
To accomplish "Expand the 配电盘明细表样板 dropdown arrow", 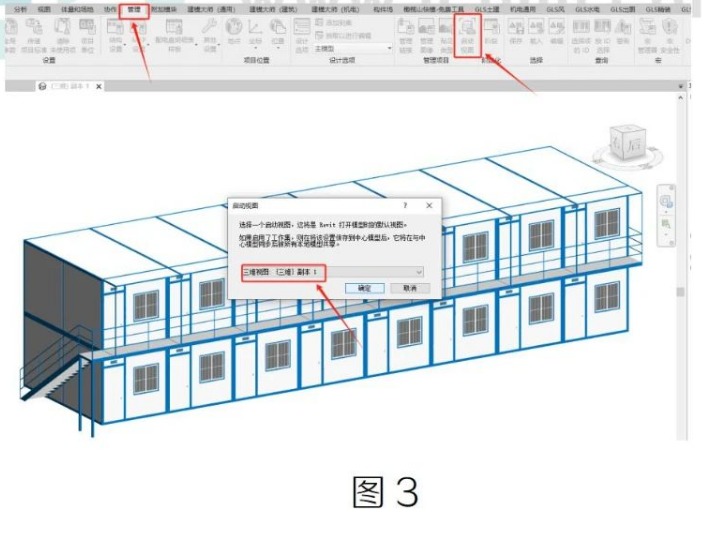I will 196,45.
